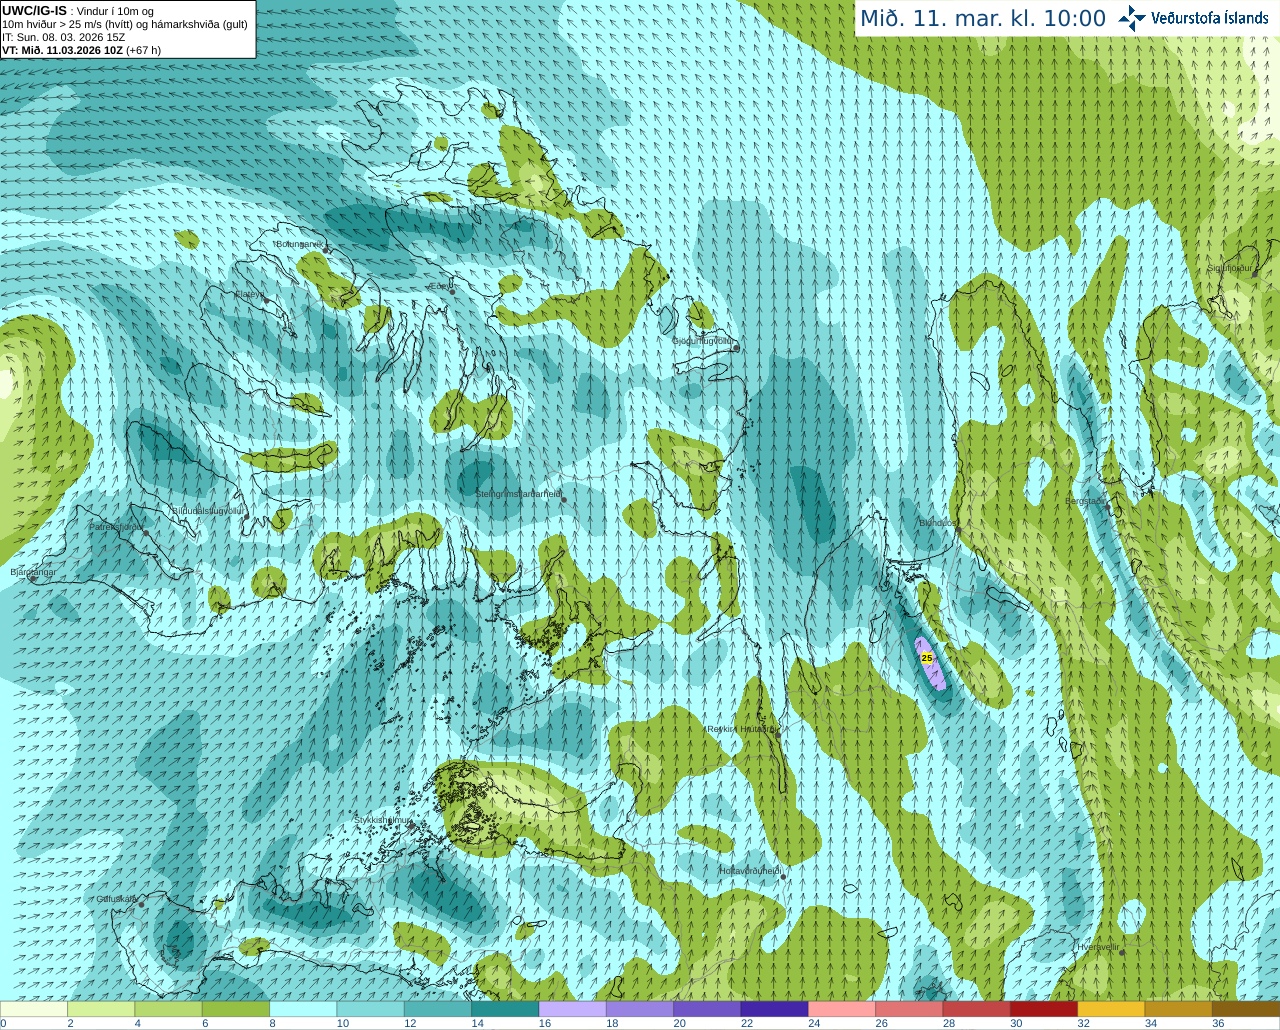Click the Reykir í Hrútafirði station label

(741, 729)
